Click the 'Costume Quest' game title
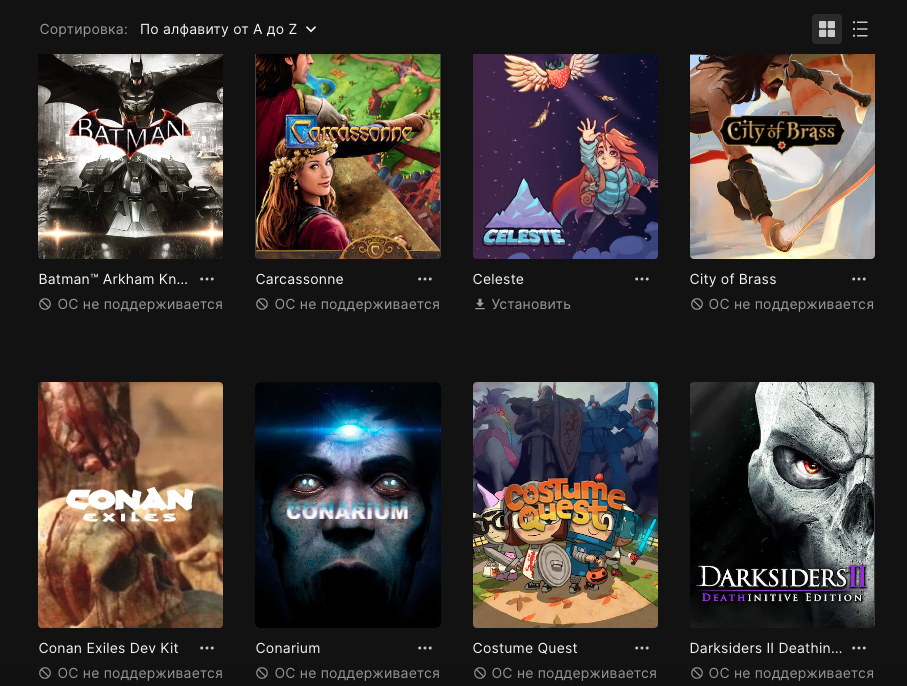907x686 pixels. [x=525, y=648]
